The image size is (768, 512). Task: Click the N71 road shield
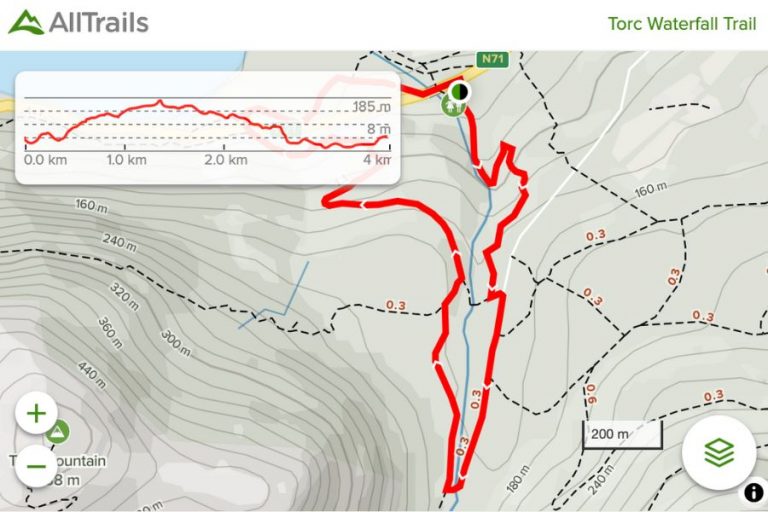pos(492,59)
